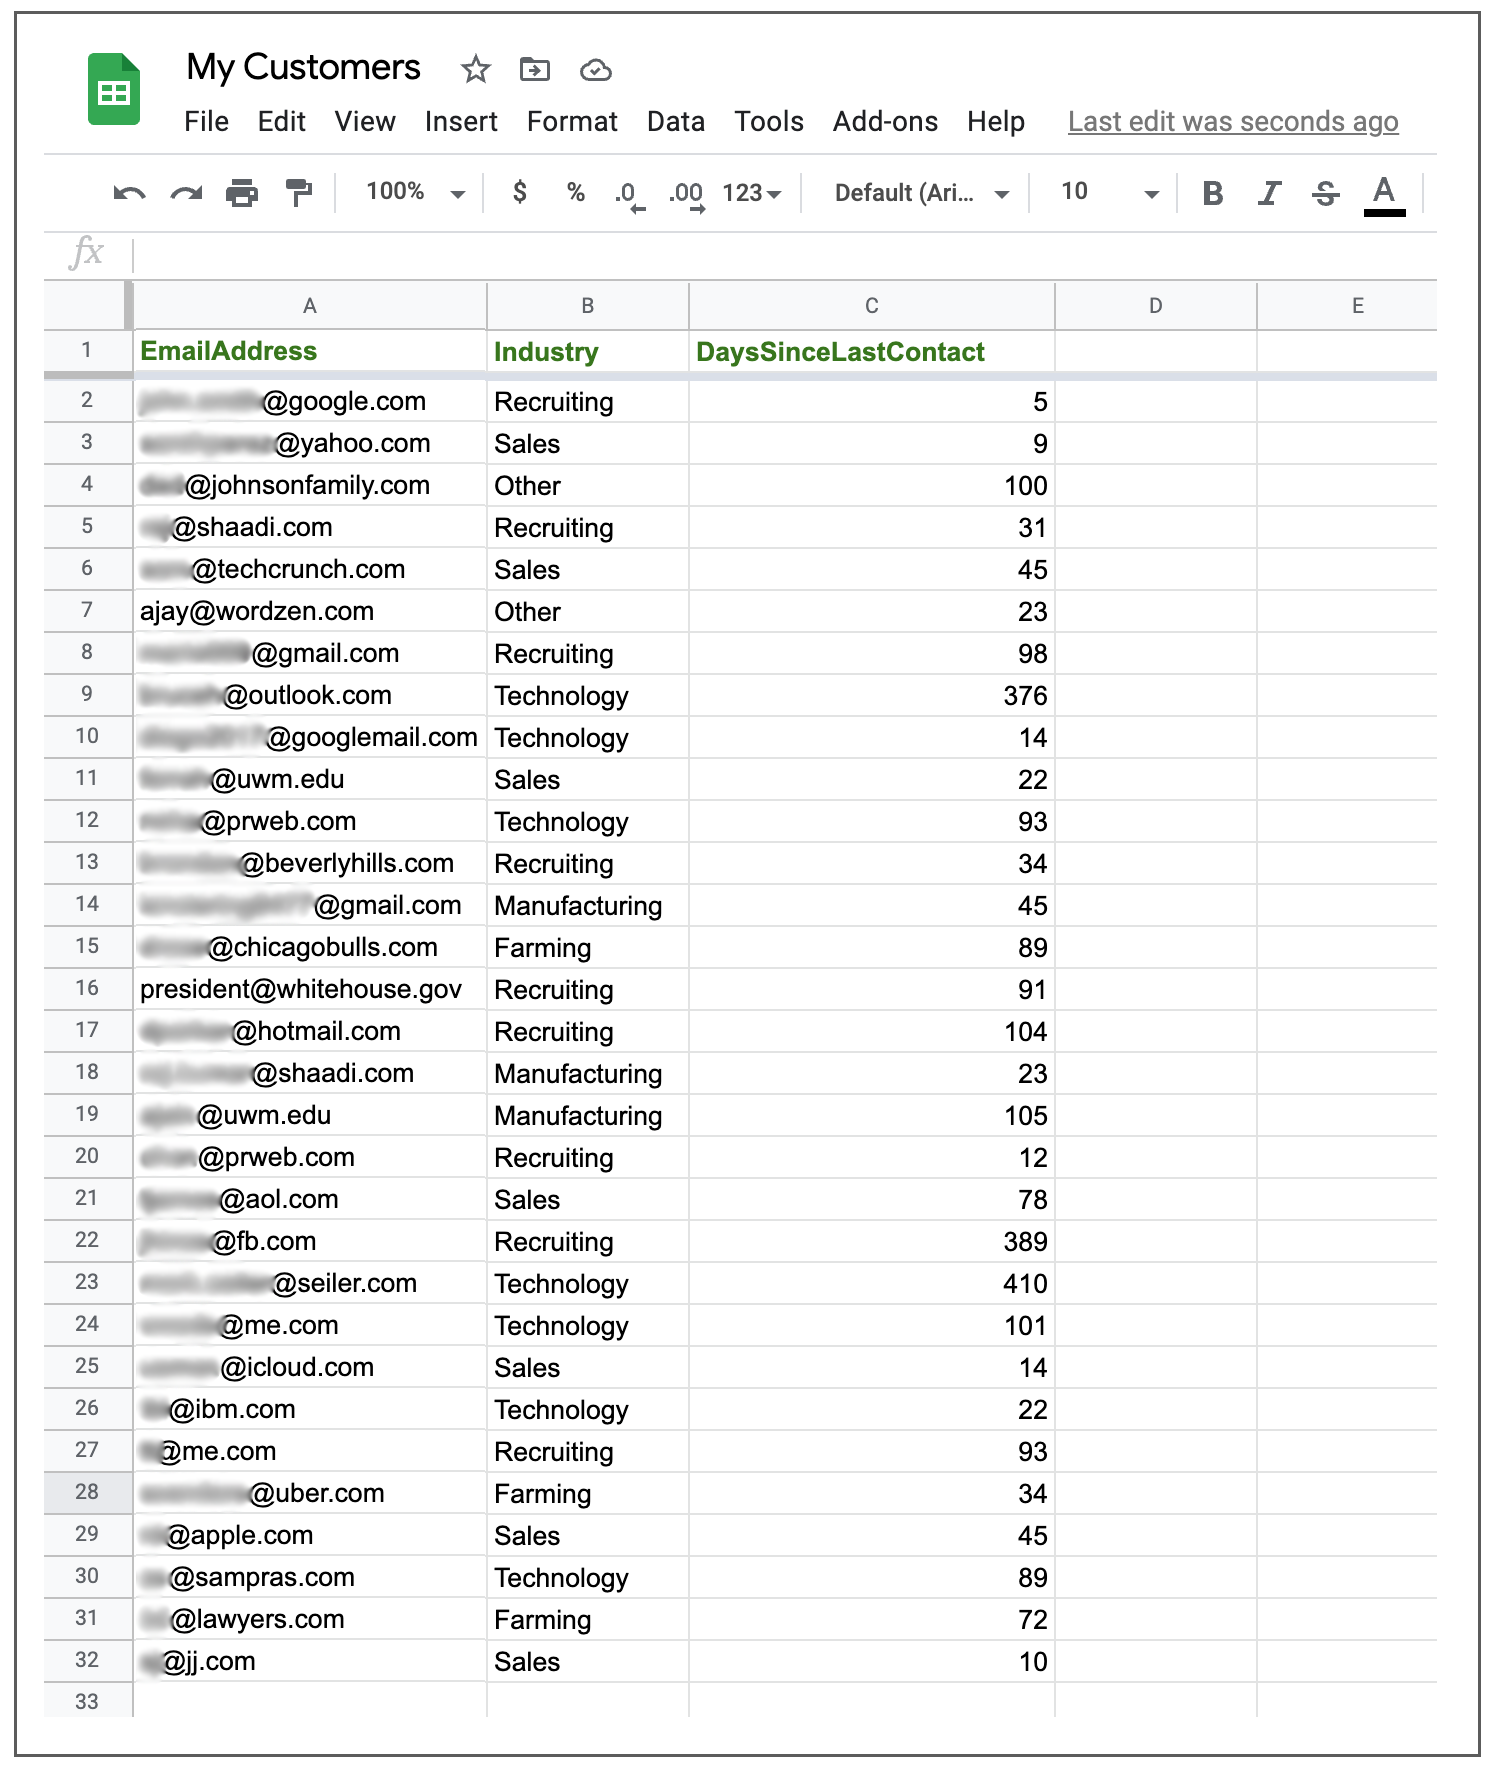Expand the font size 10 dropdown
Screen dimensions: 1500x1776
(x=1109, y=192)
